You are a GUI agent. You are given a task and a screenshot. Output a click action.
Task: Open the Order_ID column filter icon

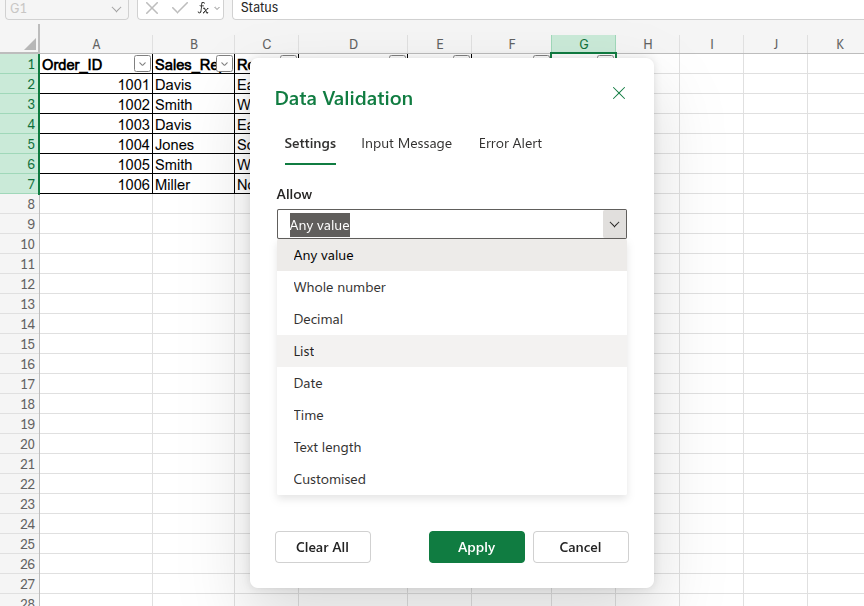click(141, 62)
